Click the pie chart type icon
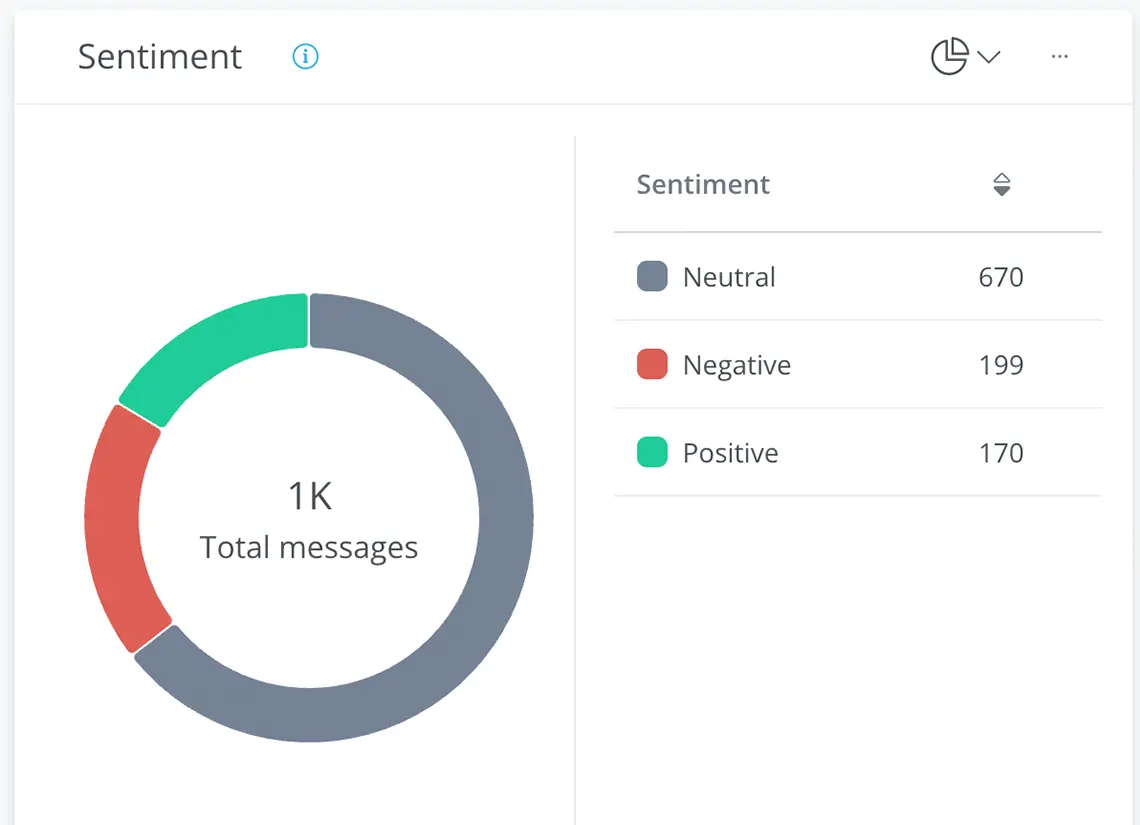 pos(949,57)
